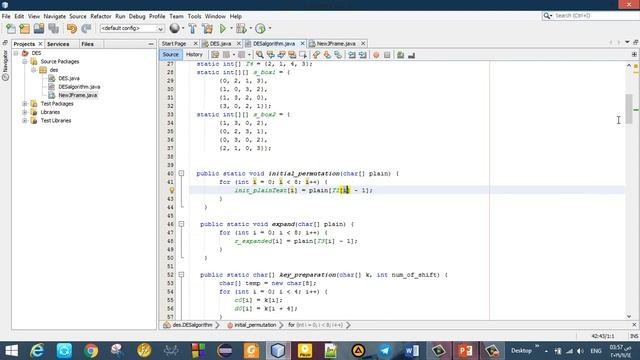Image resolution: width=640 pixels, height=360 pixels.
Task: Click the Uncomment code icon
Action: pos(411,55)
